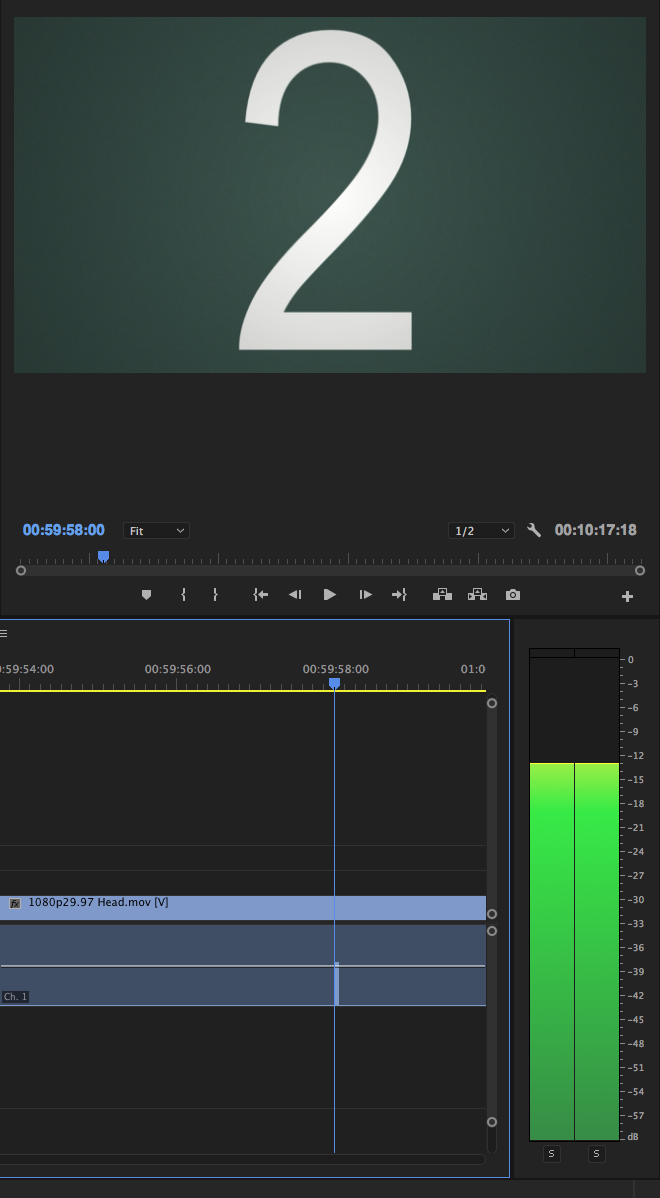Viewport: 660px width, 1198px height.
Task: Step back one frame
Action: click(295, 594)
